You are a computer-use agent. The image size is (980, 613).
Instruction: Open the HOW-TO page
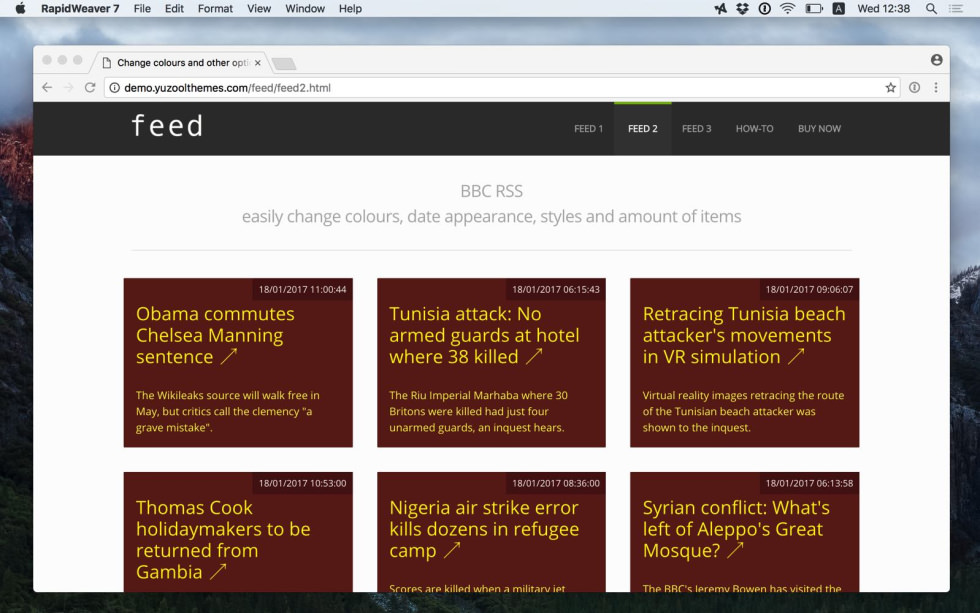coord(754,129)
